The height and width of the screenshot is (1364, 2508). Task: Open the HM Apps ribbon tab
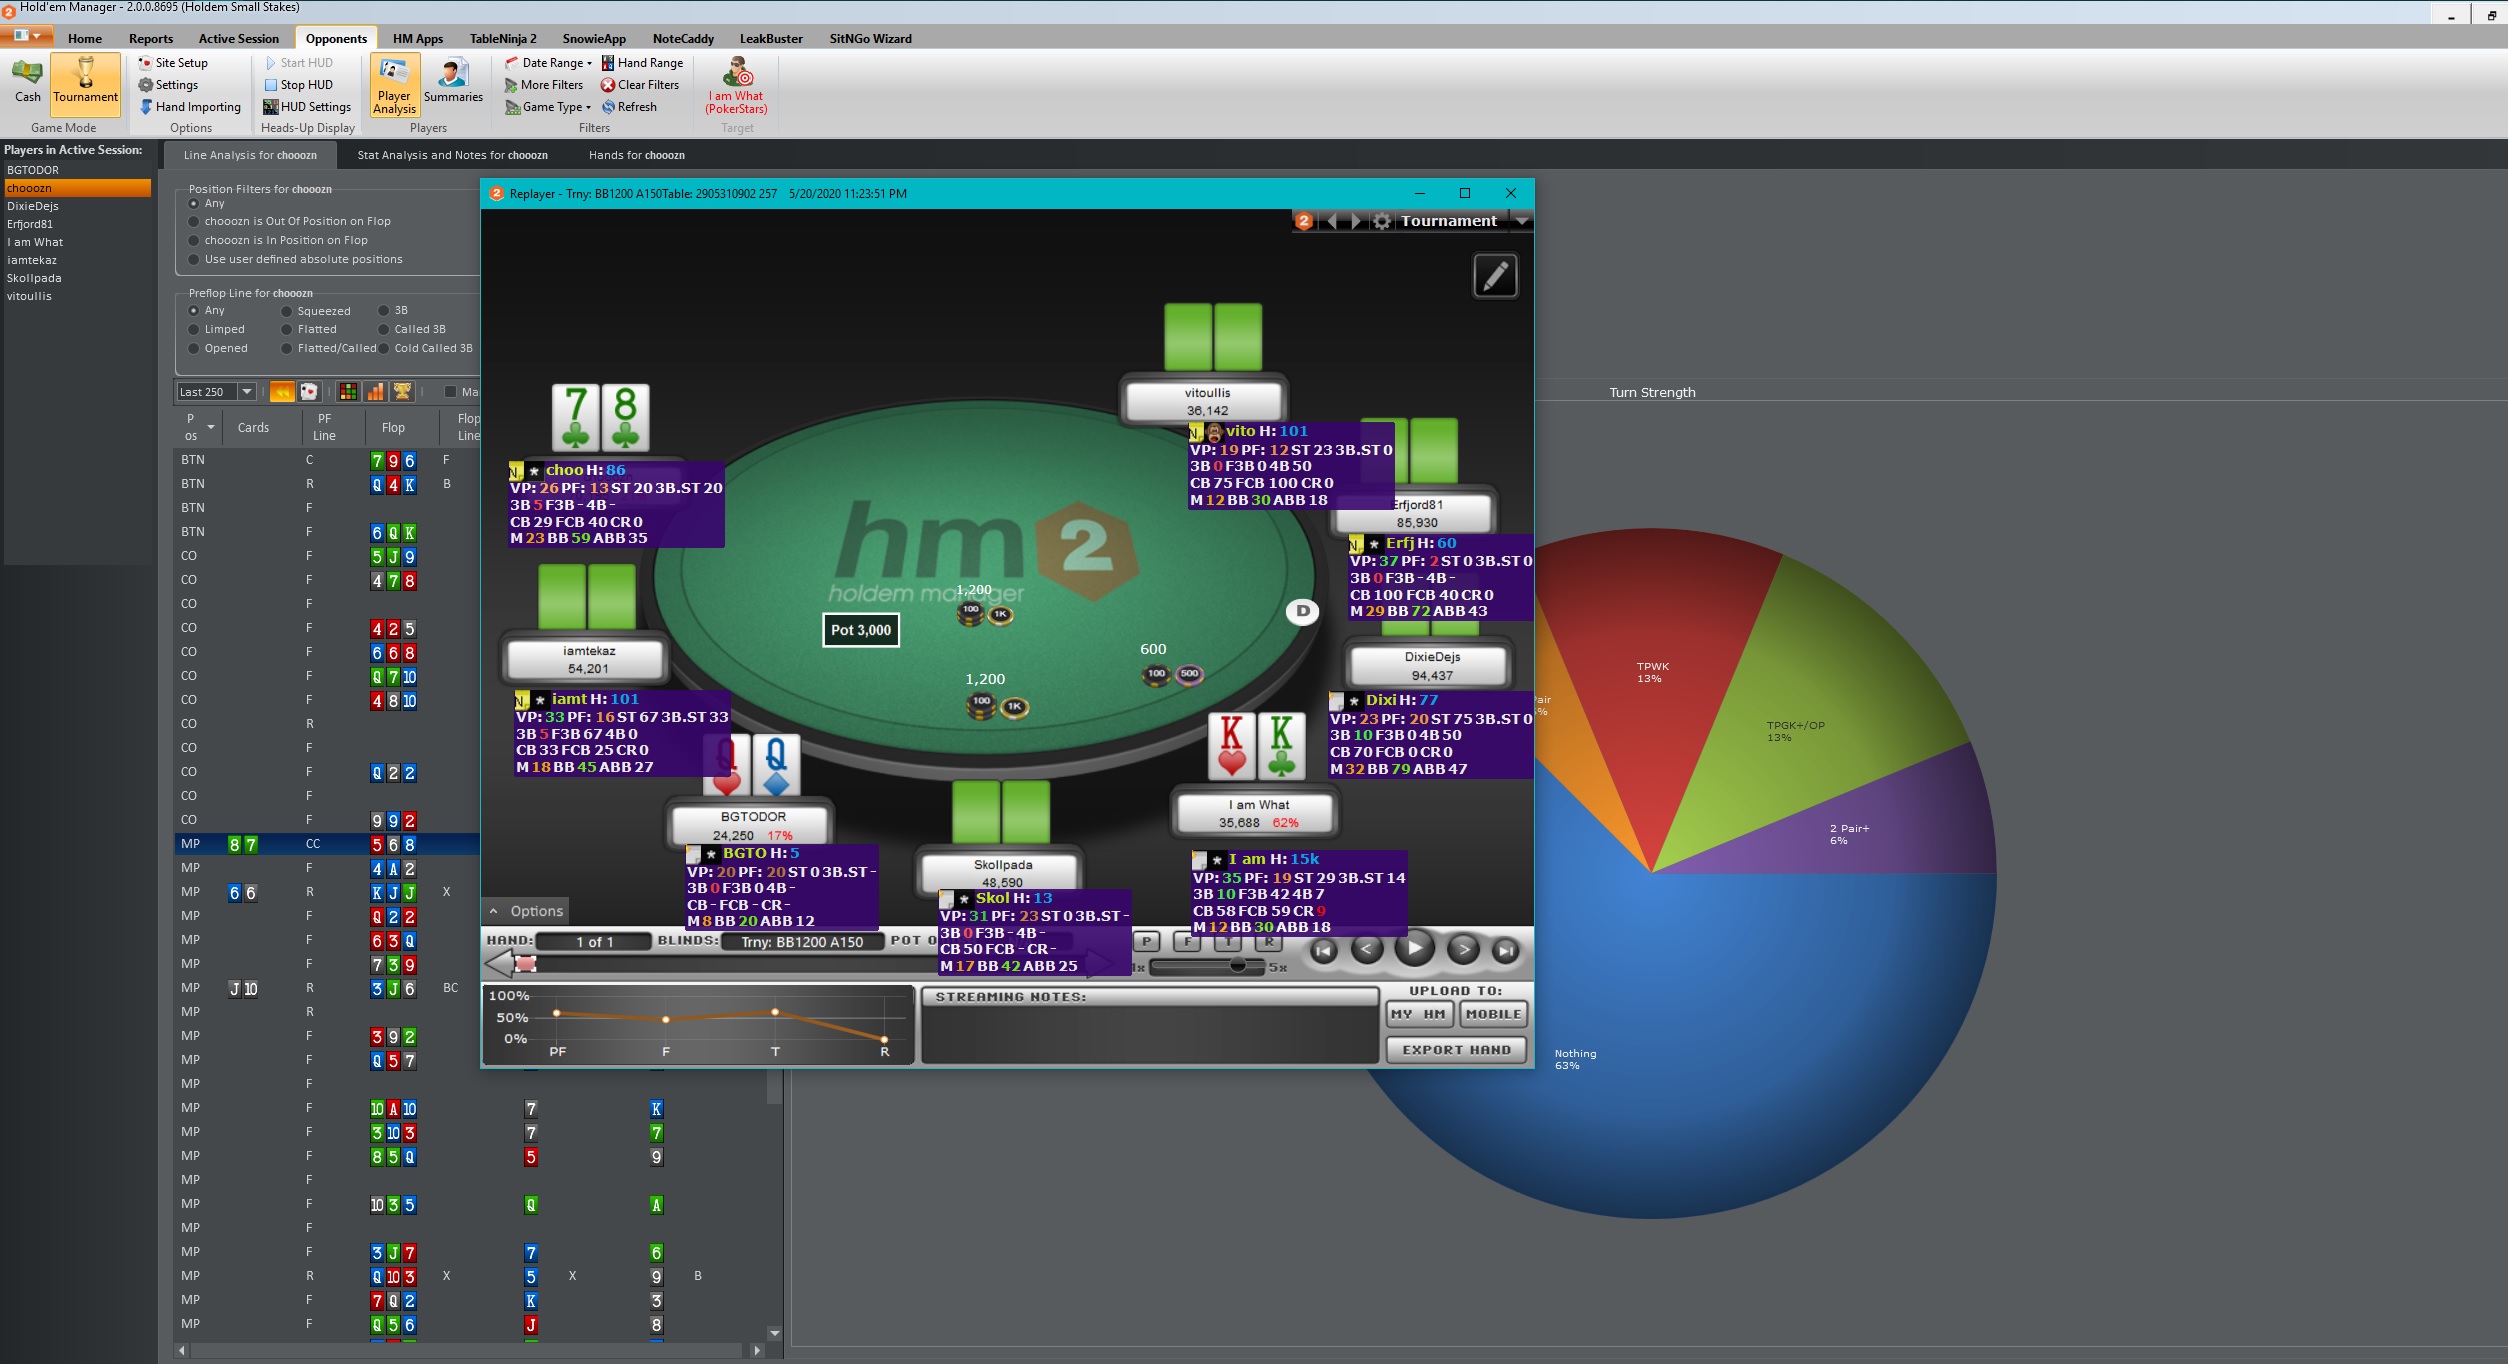pyautogui.click(x=418, y=39)
